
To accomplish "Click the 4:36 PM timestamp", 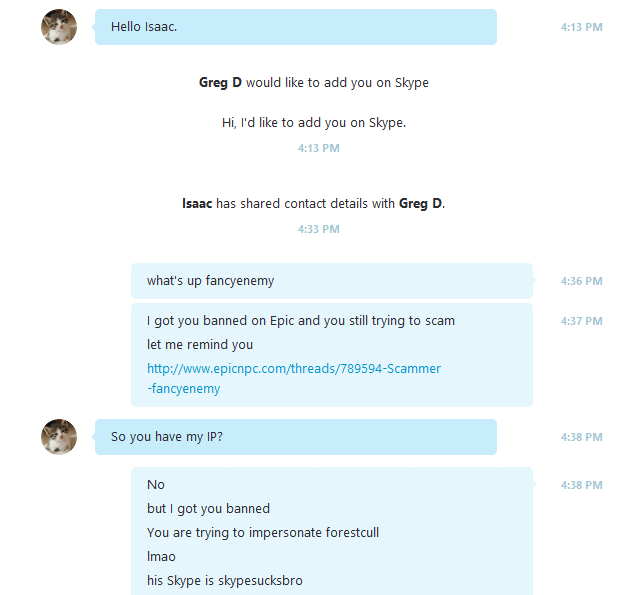I will tap(582, 281).
